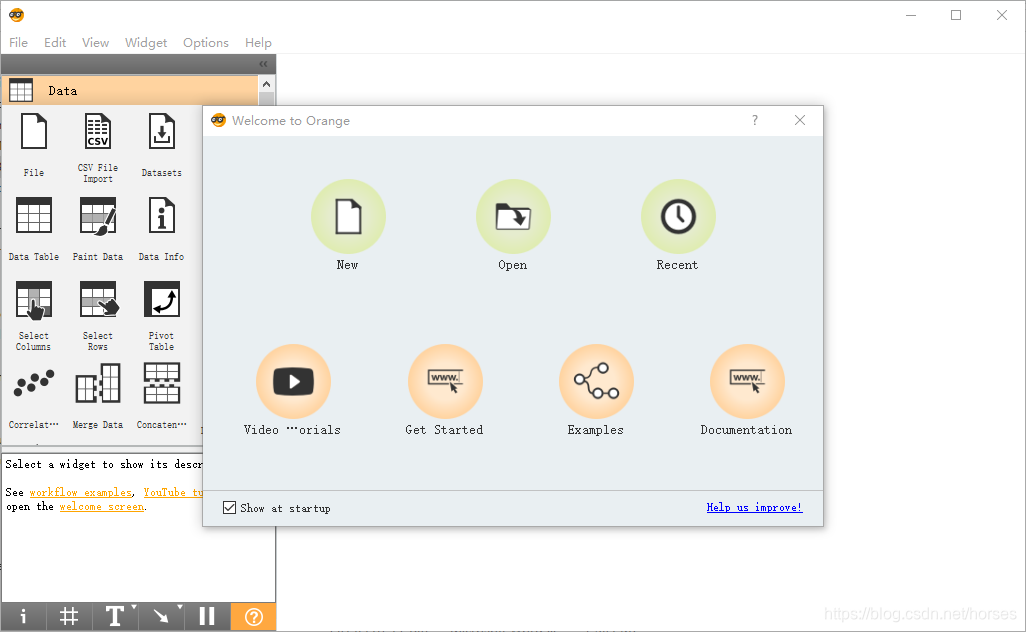Add the Merge Data widget
This screenshot has width=1026, height=632.
pyautogui.click(x=97, y=396)
